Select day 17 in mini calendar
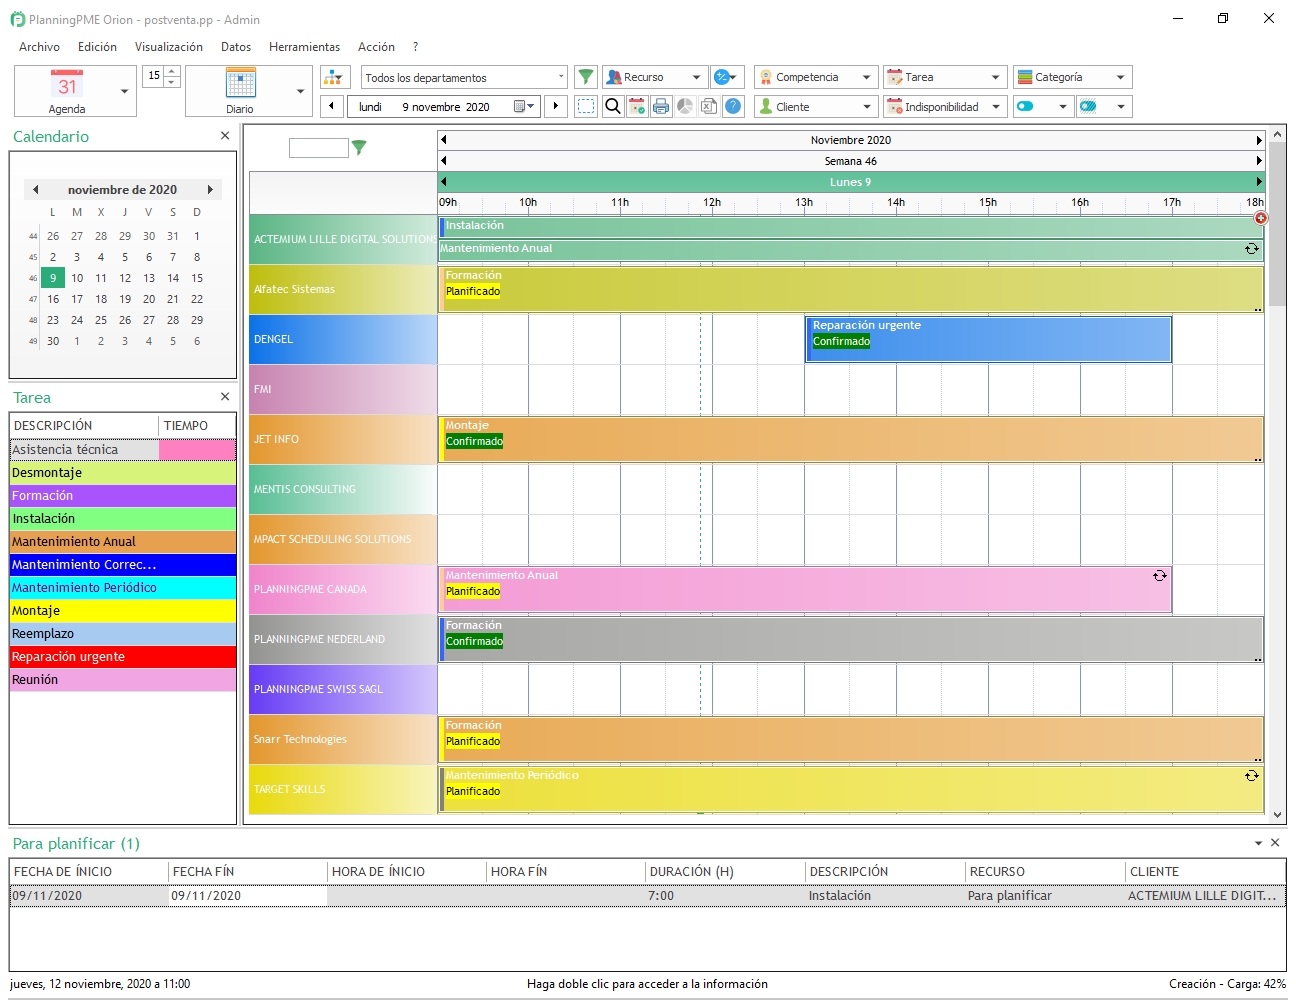Viewport: 1296px width, 1000px height. [77, 299]
